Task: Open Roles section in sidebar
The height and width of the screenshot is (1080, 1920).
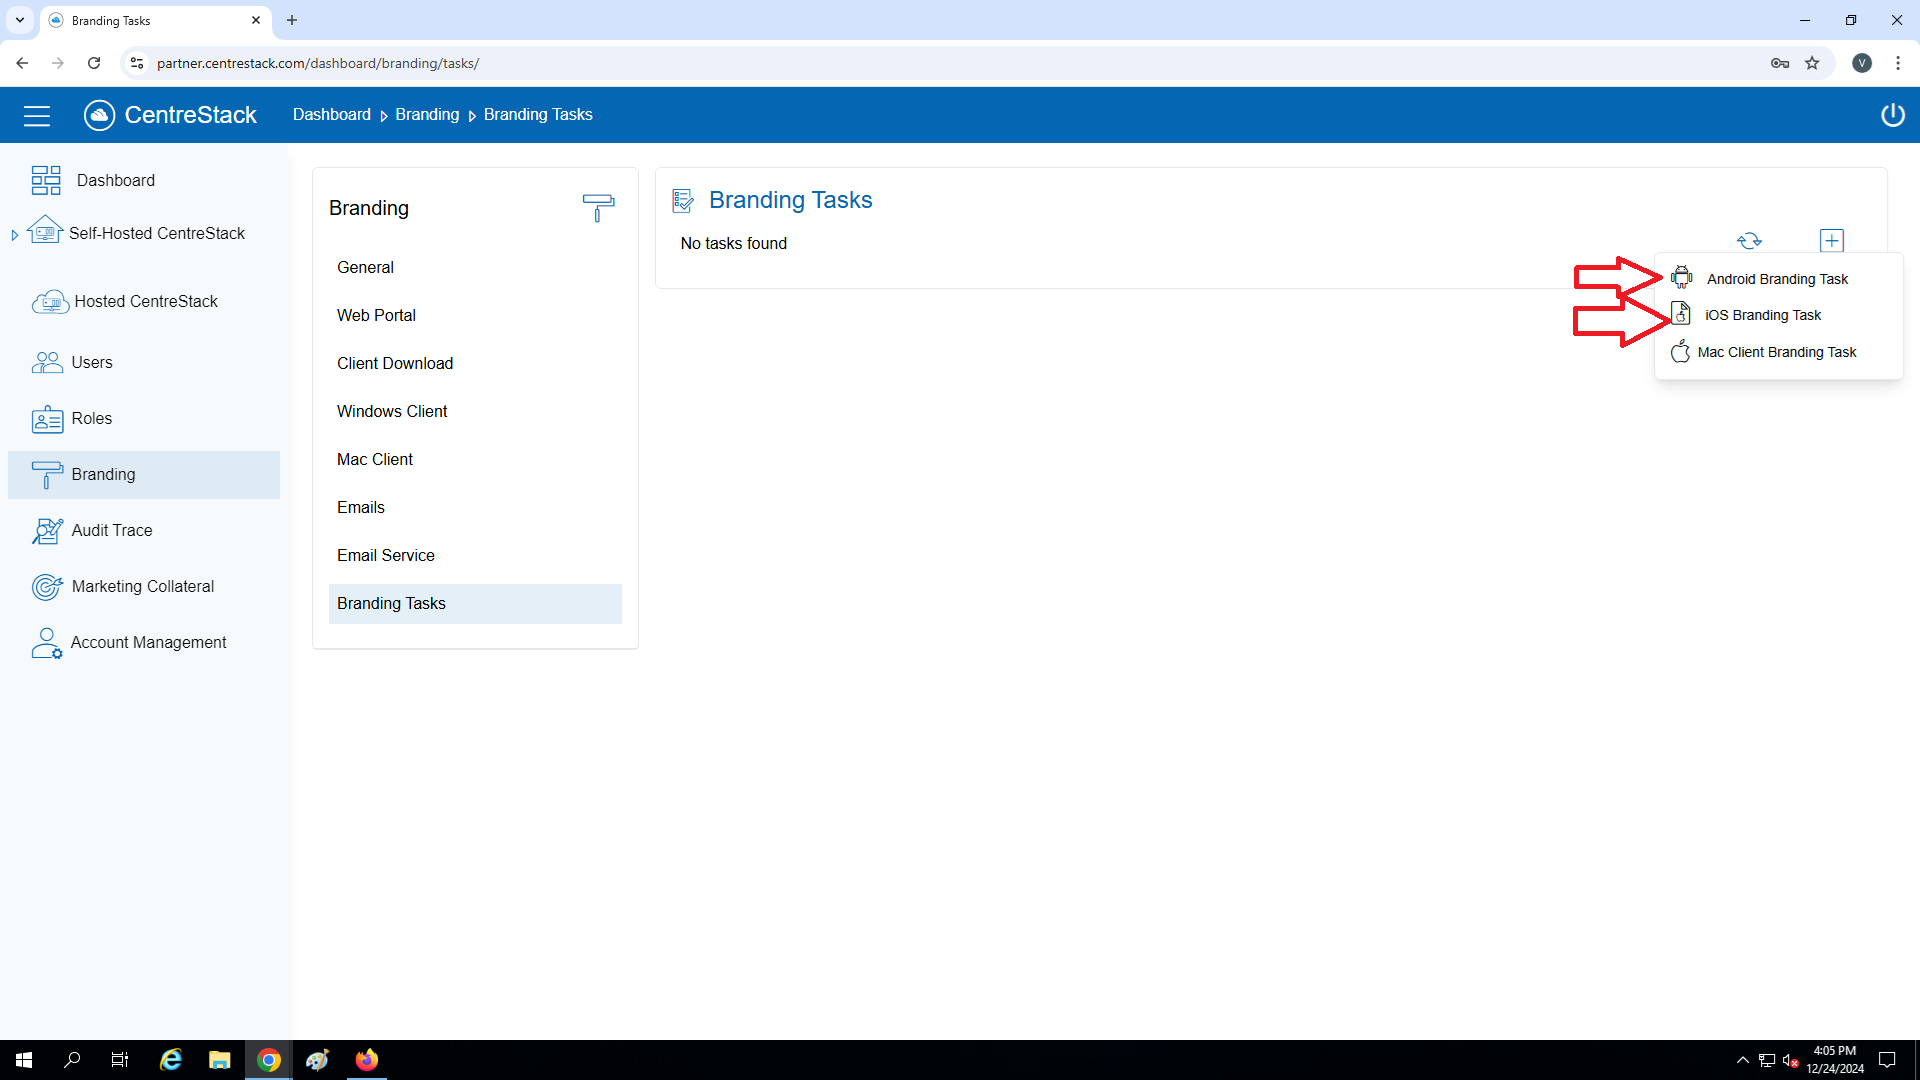Action: point(91,418)
